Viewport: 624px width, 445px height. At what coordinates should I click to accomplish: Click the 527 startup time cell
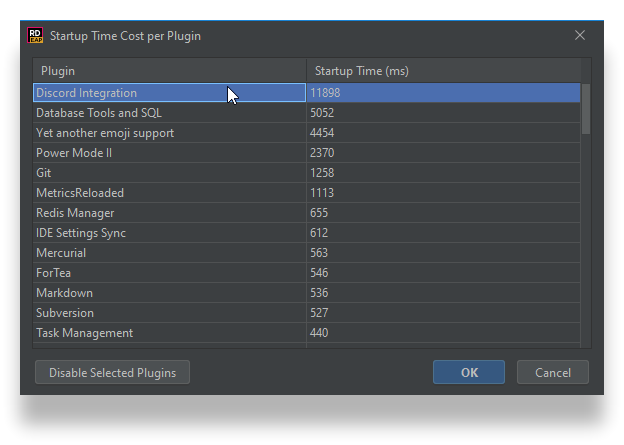coord(443,313)
